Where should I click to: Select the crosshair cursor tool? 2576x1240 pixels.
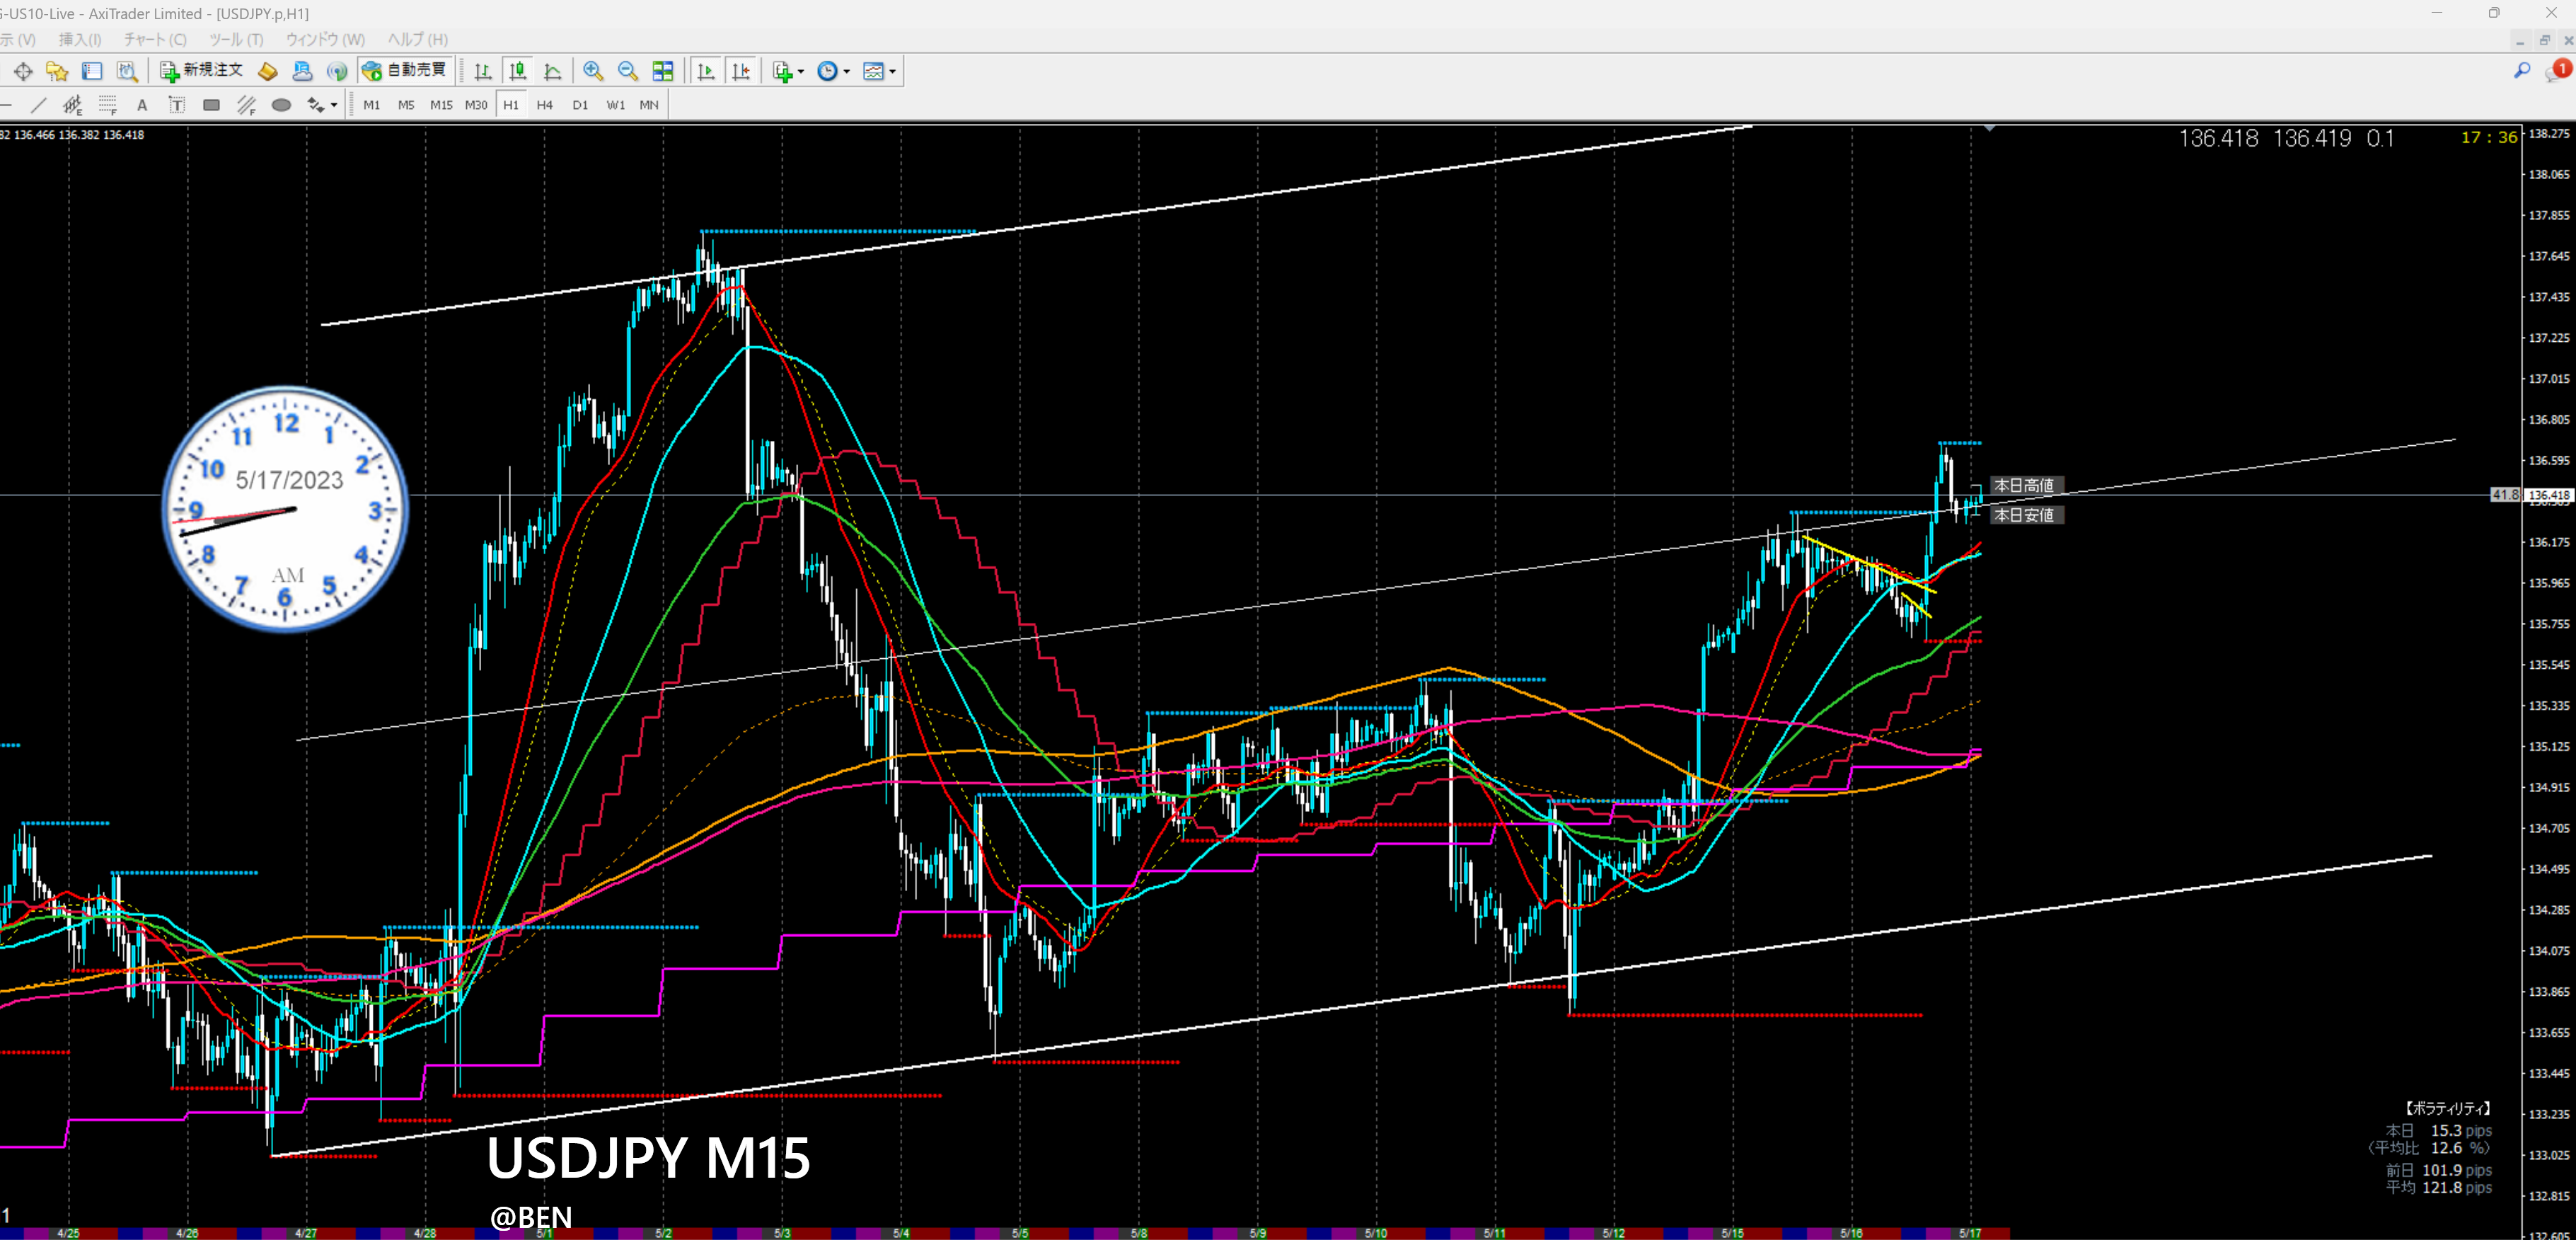pos(23,71)
